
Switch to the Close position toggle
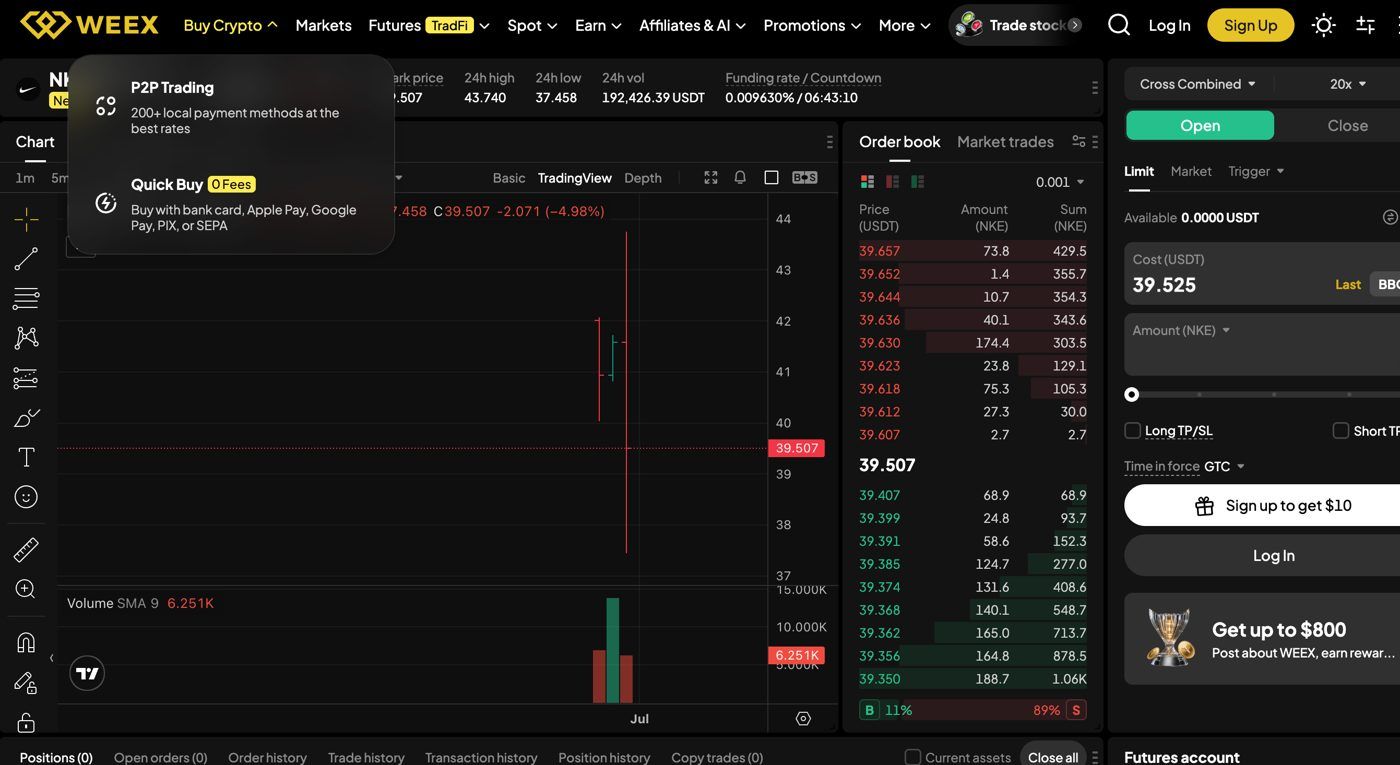pyautogui.click(x=1347, y=125)
